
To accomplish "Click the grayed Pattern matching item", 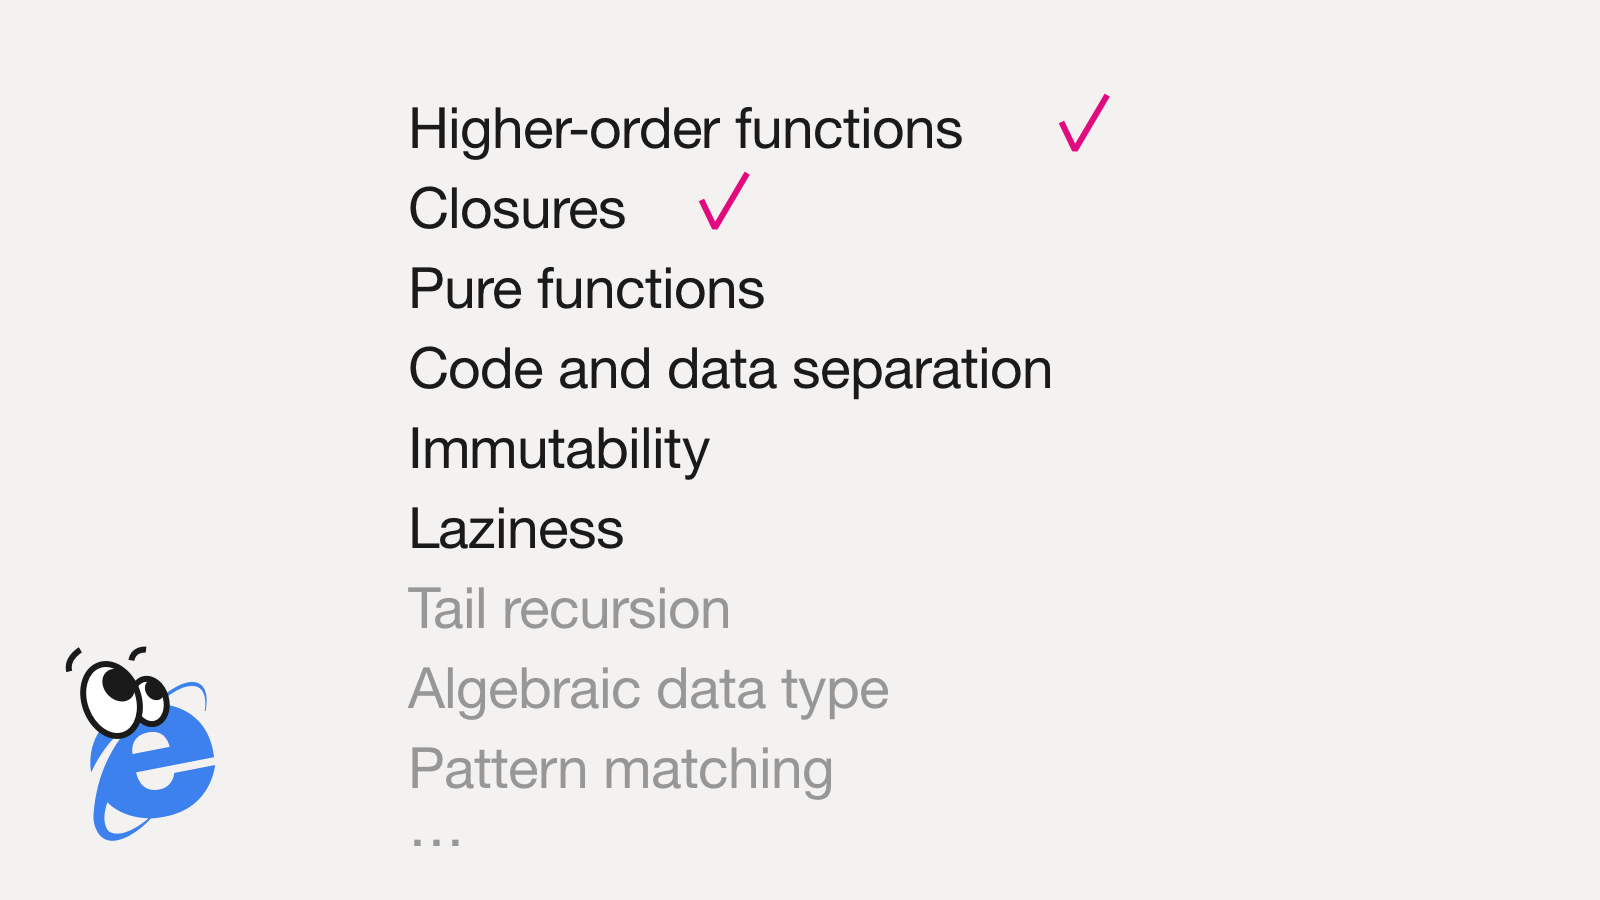I will (621, 770).
